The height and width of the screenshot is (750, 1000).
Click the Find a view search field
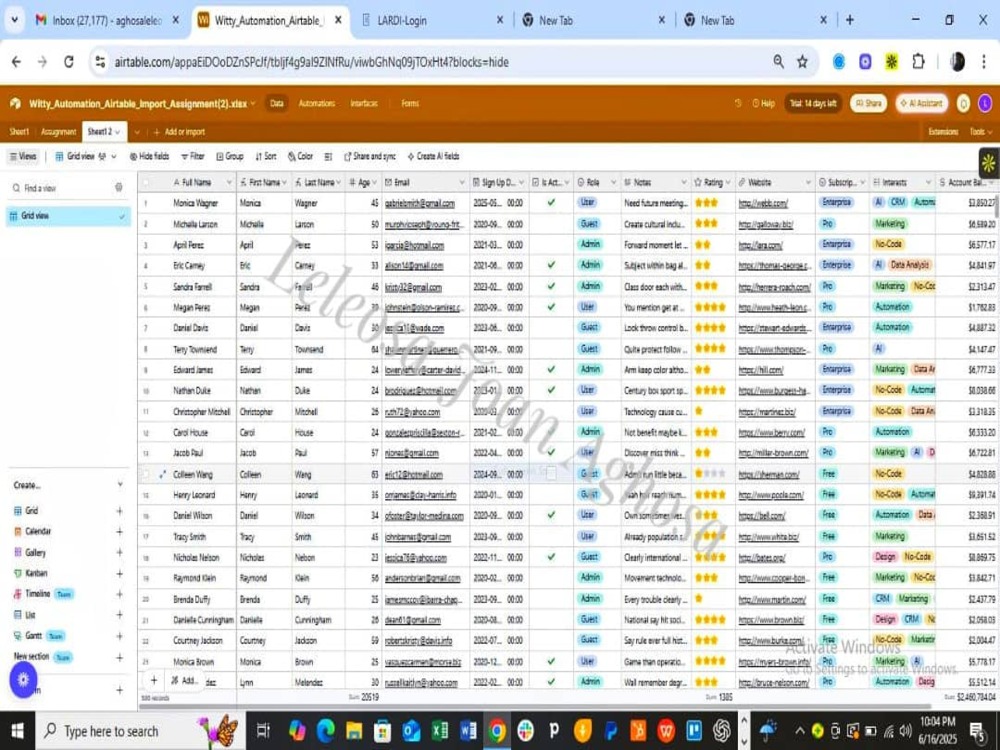pyautogui.click(x=61, y=188)
